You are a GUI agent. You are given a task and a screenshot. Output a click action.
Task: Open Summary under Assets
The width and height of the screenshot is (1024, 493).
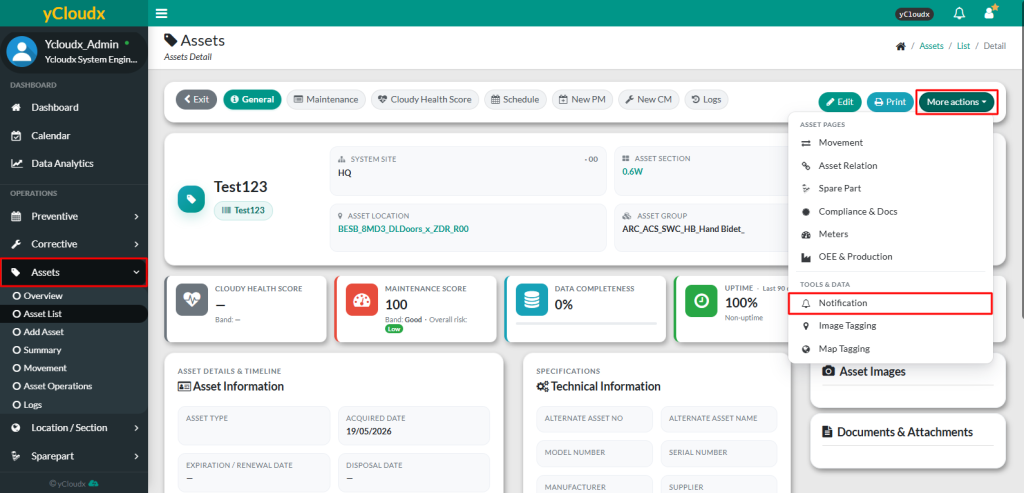[x=74, y=350]
